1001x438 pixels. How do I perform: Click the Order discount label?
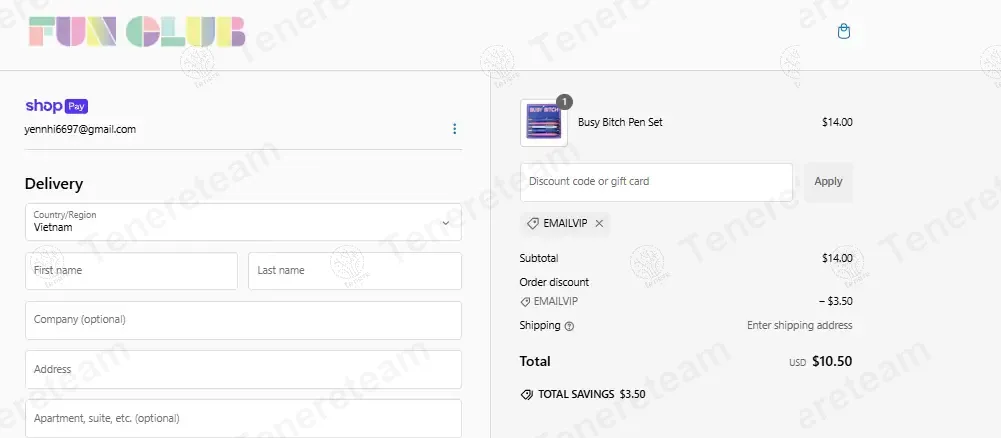click(554, 282)
